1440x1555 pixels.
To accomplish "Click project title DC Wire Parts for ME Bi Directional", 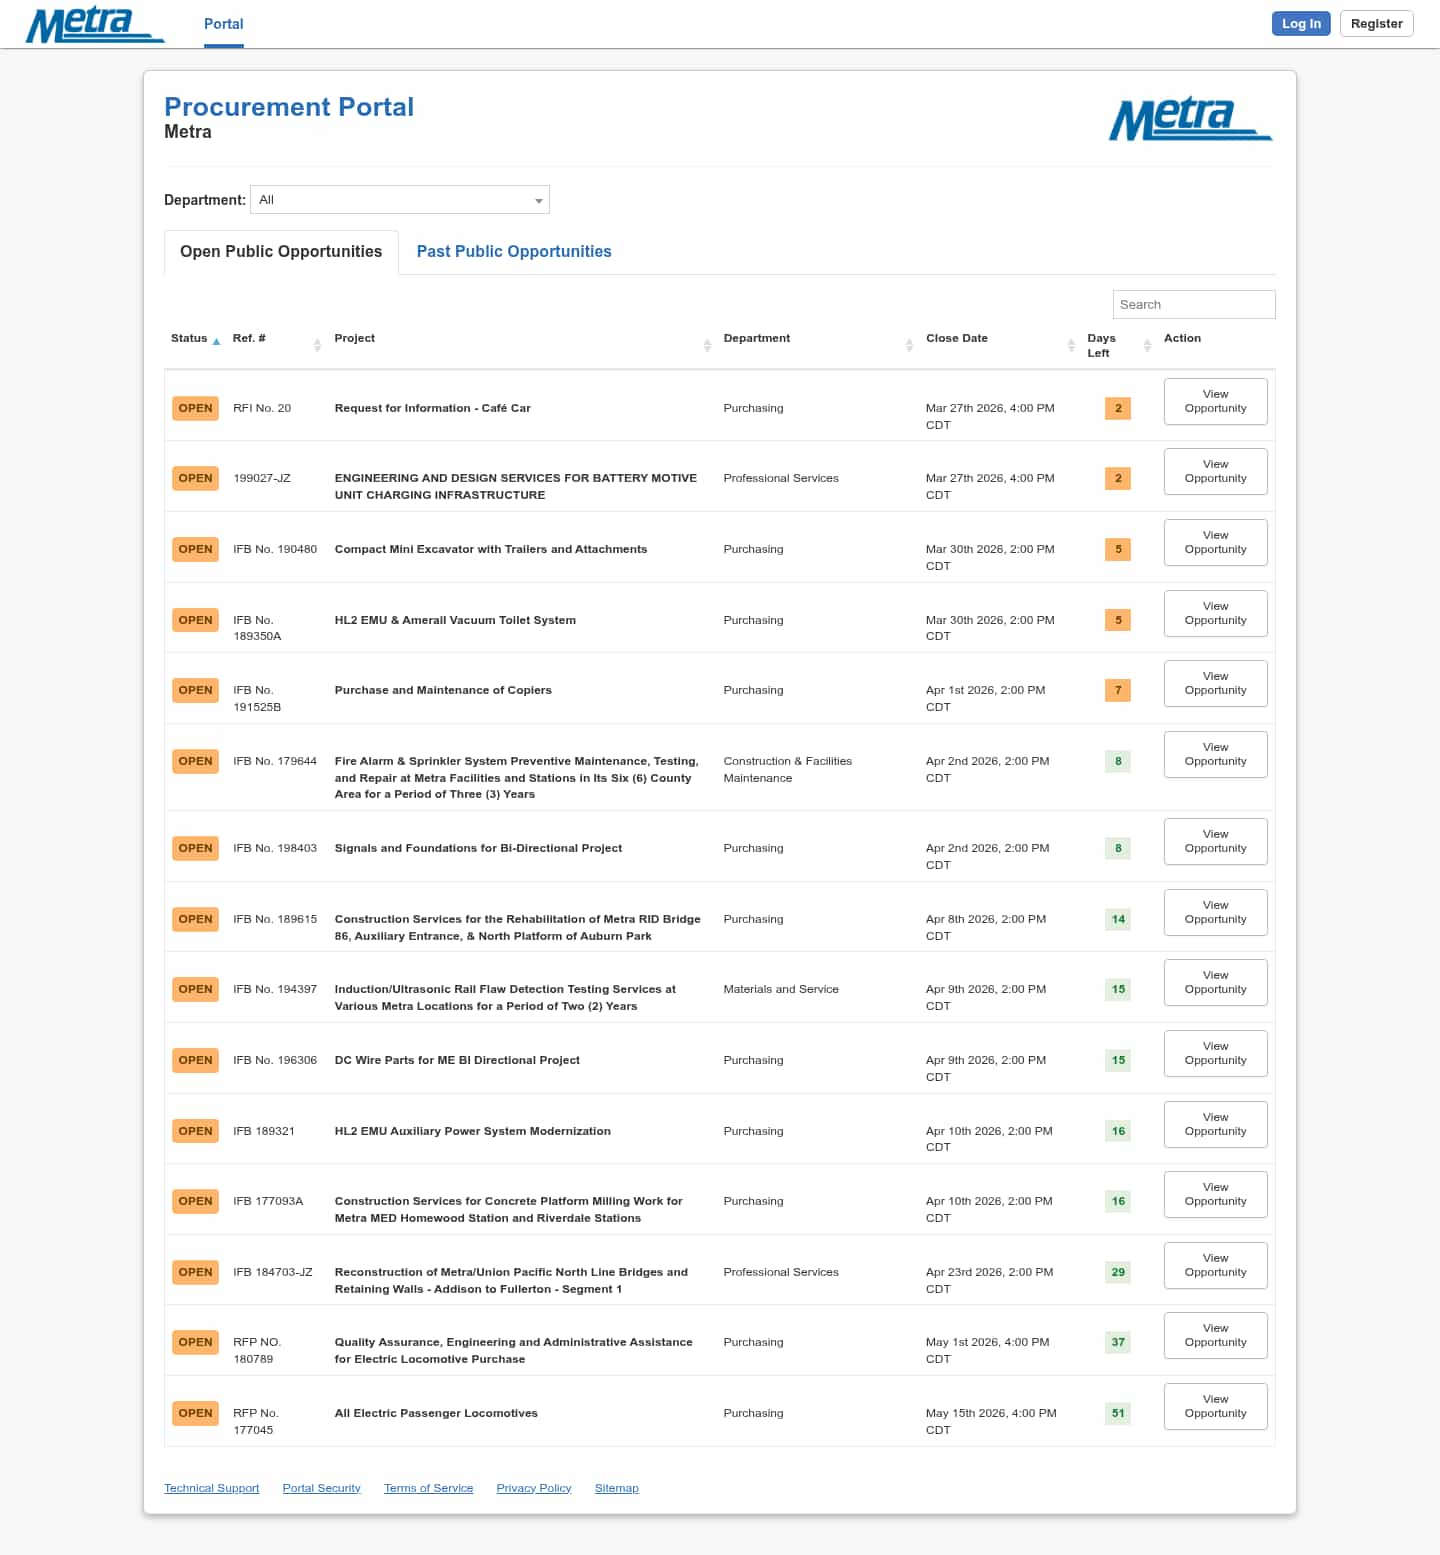I will coord(457,1060).
